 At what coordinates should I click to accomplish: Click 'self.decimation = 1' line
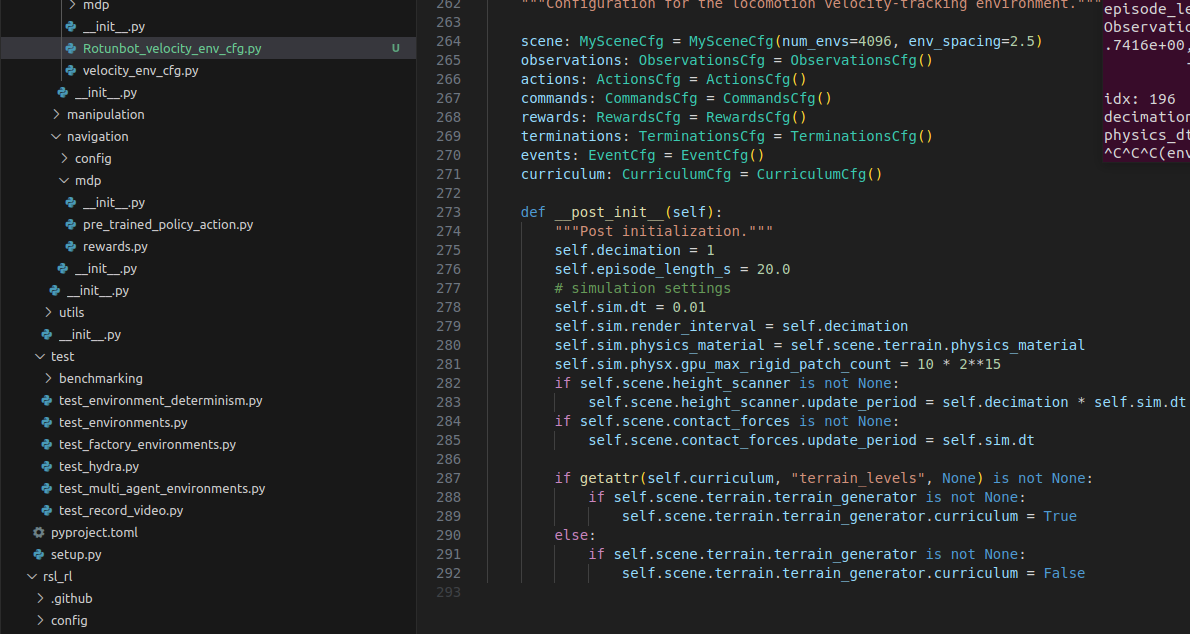point(634,250)
